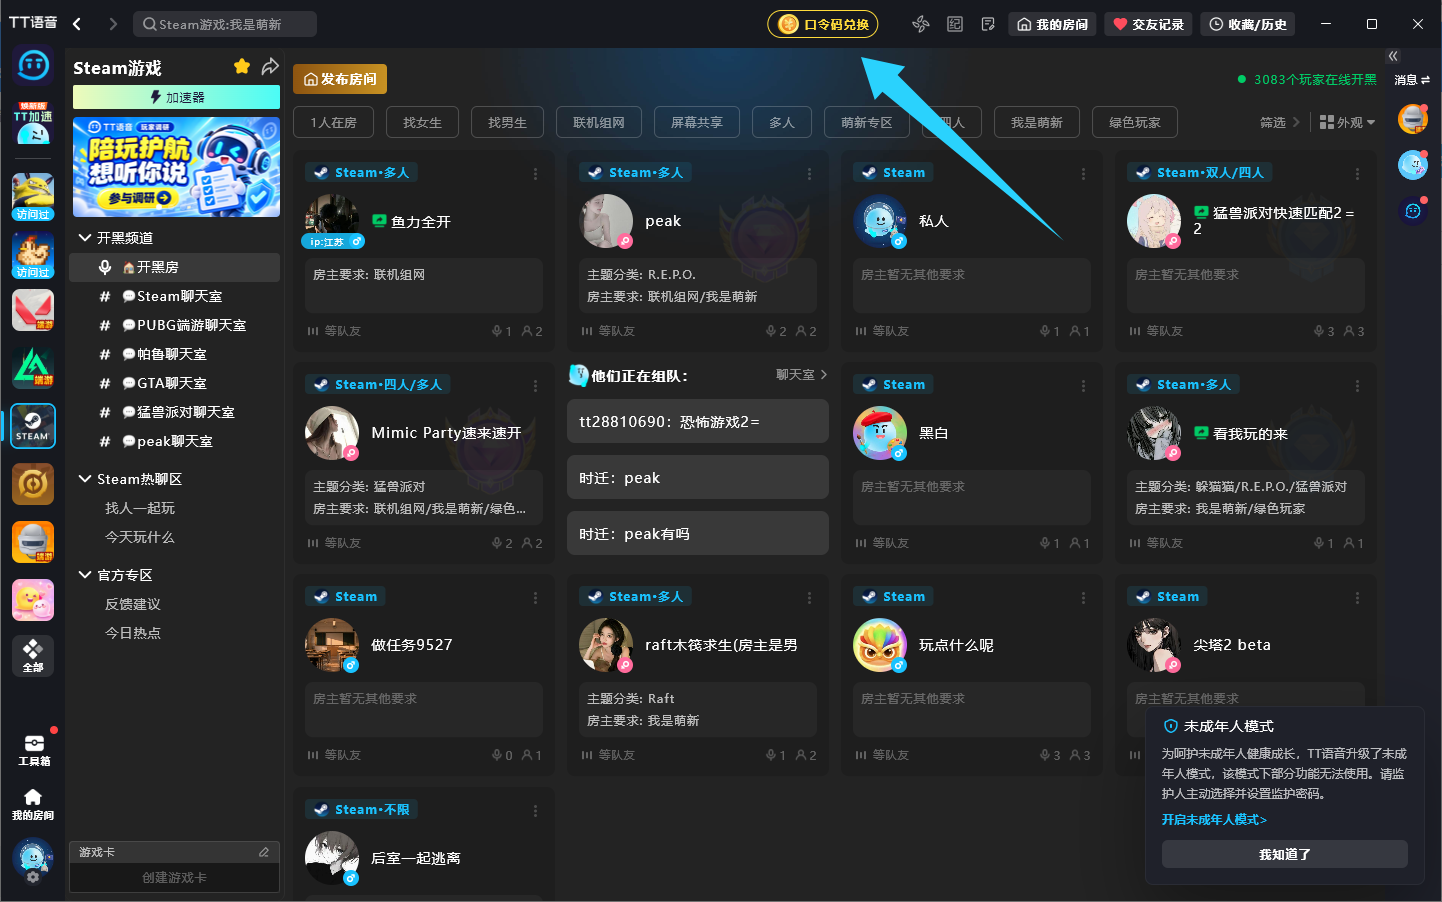Viewport: 1442px width, 902px height.
Task: Navigate back with the left arrow
Action: coord(77,24)
